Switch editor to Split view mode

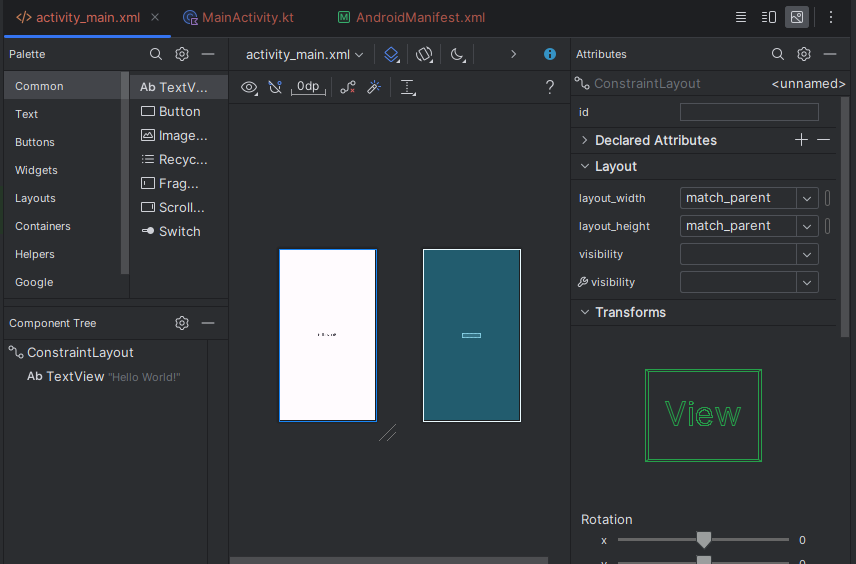pos(769,17)
